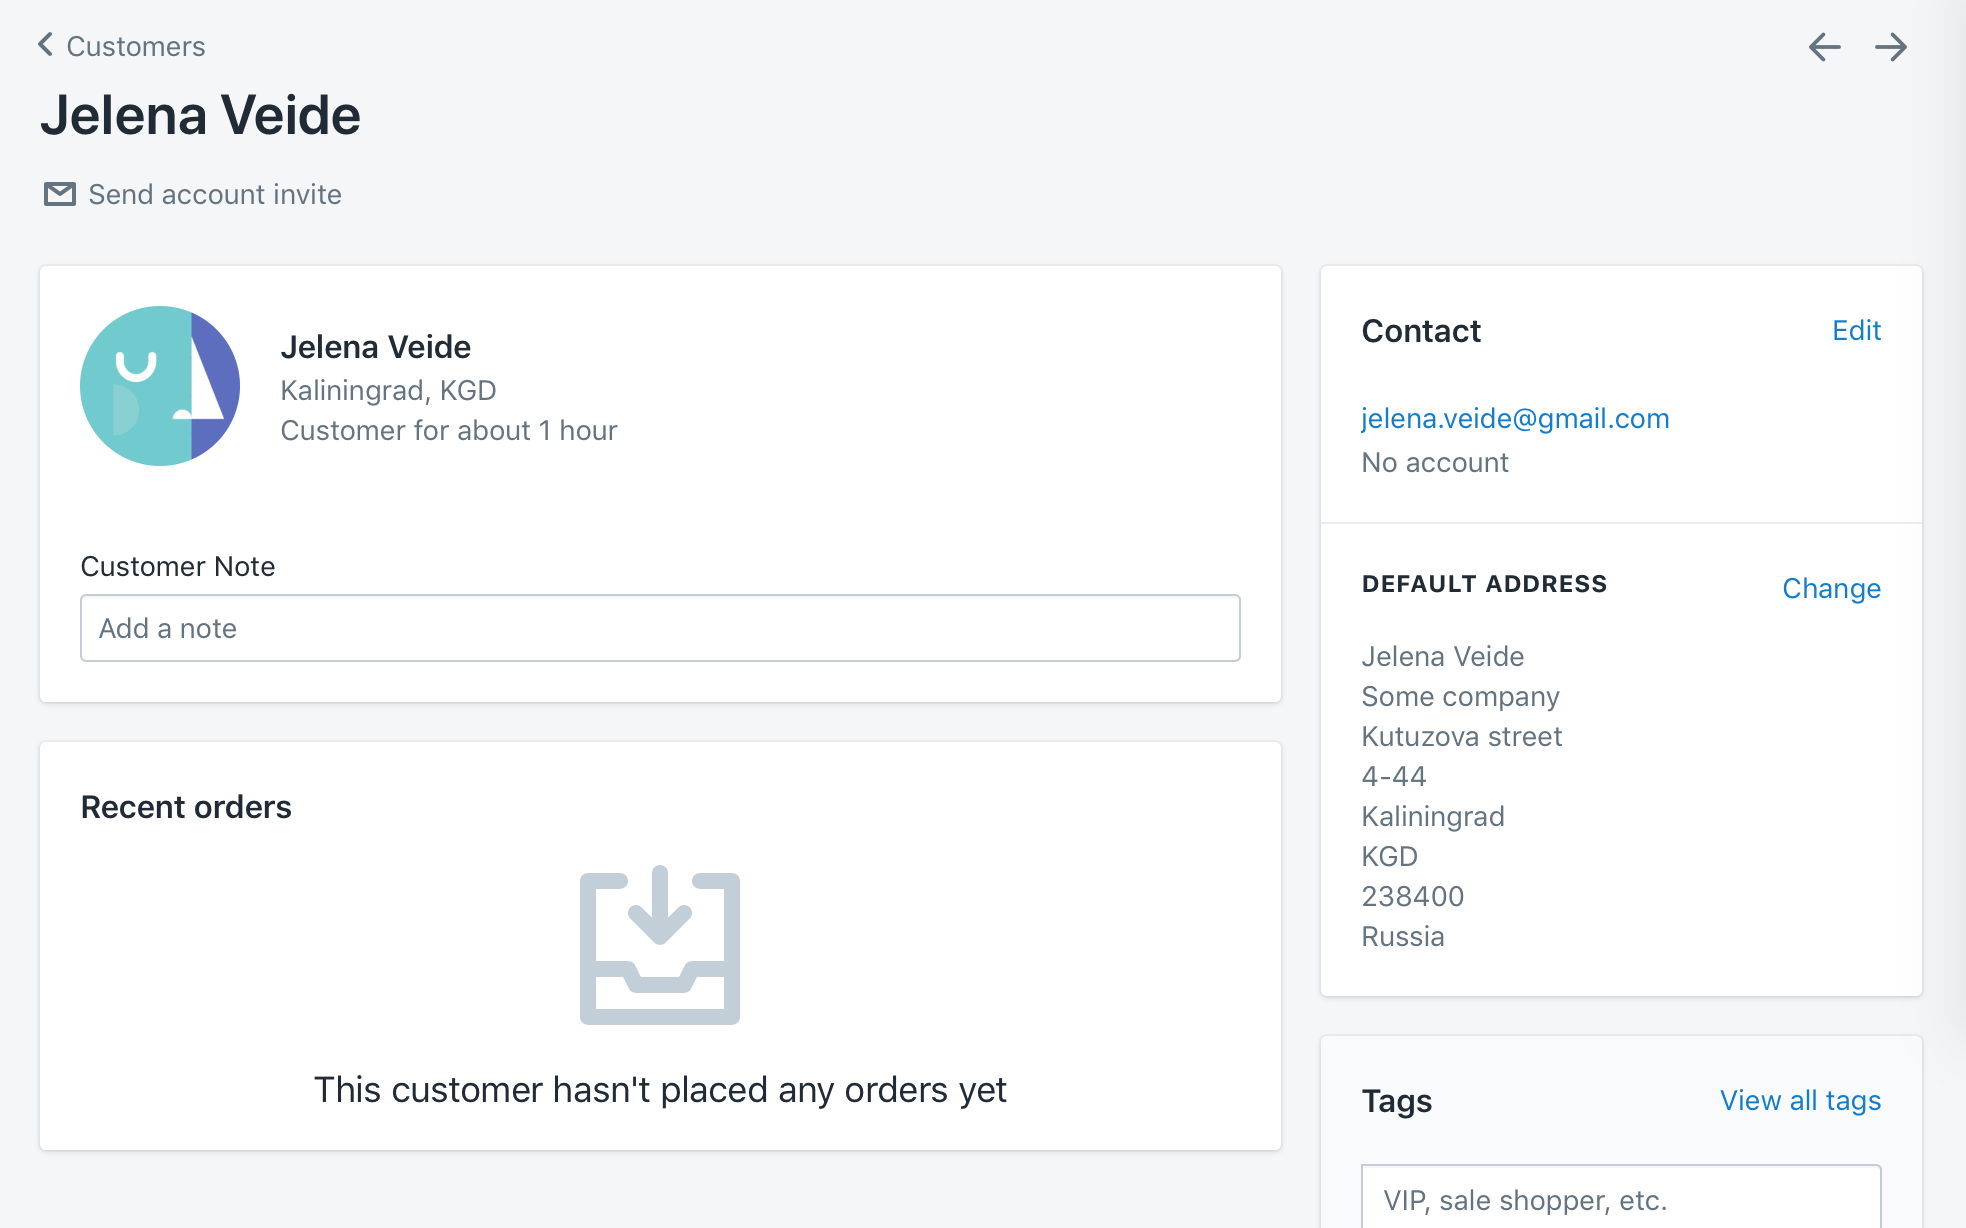The width and height of the screenshot is (1966, 1228).
Task: Open jelena.veide@gmail.com email link
Action: point(1515,418)
